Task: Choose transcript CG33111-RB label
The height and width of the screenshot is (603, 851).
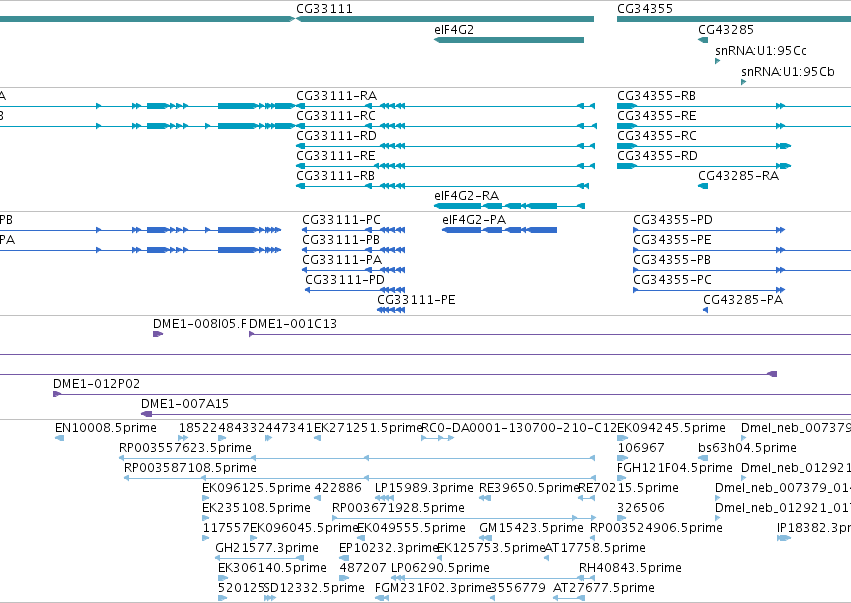Action: pos(335,176)
